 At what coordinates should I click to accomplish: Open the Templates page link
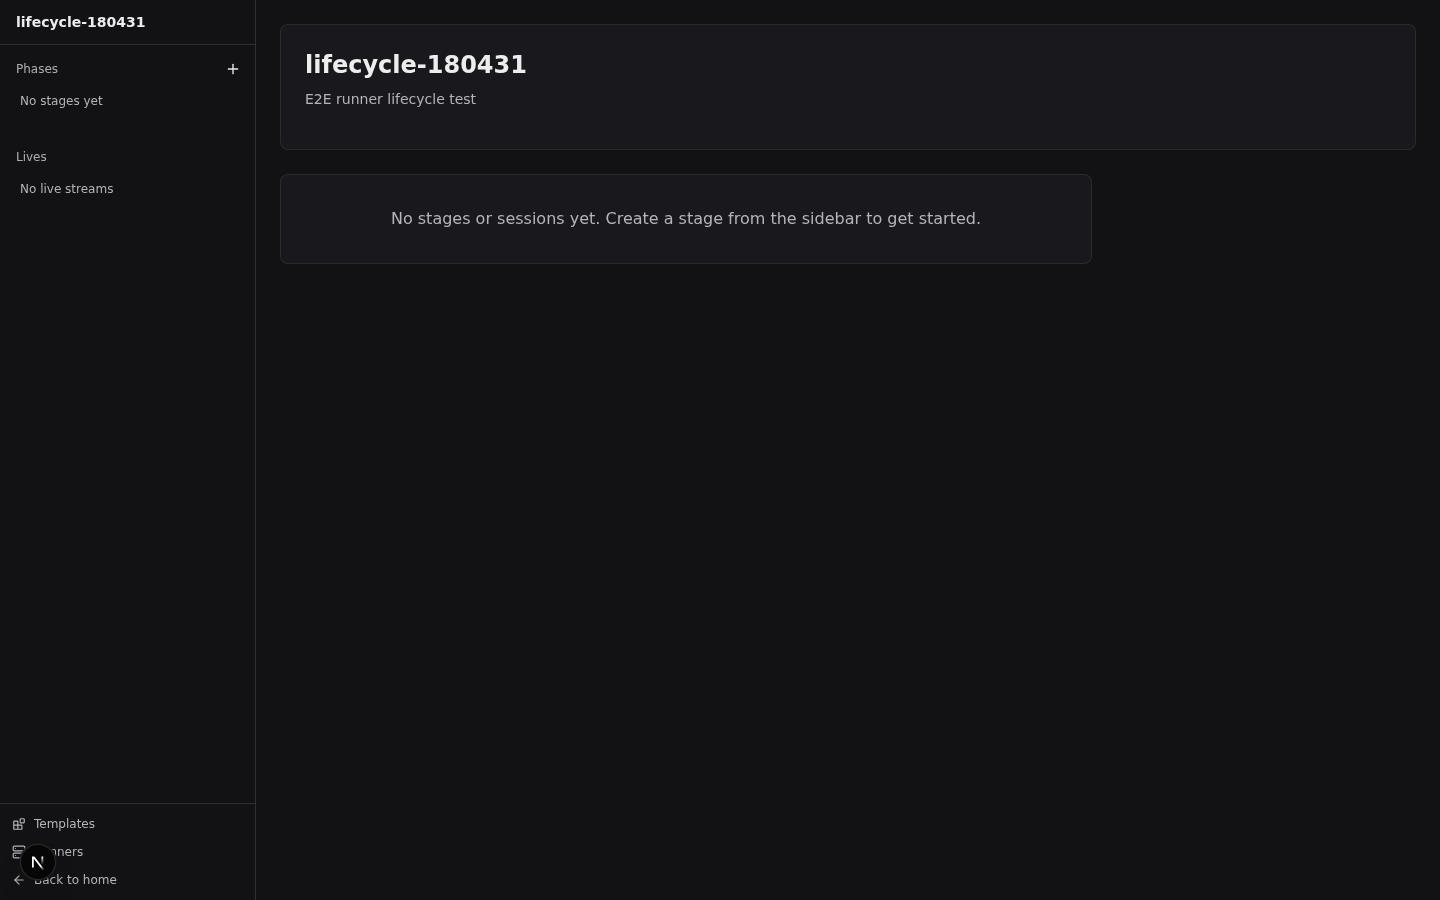pyautogui.click(x=64, y=824)
